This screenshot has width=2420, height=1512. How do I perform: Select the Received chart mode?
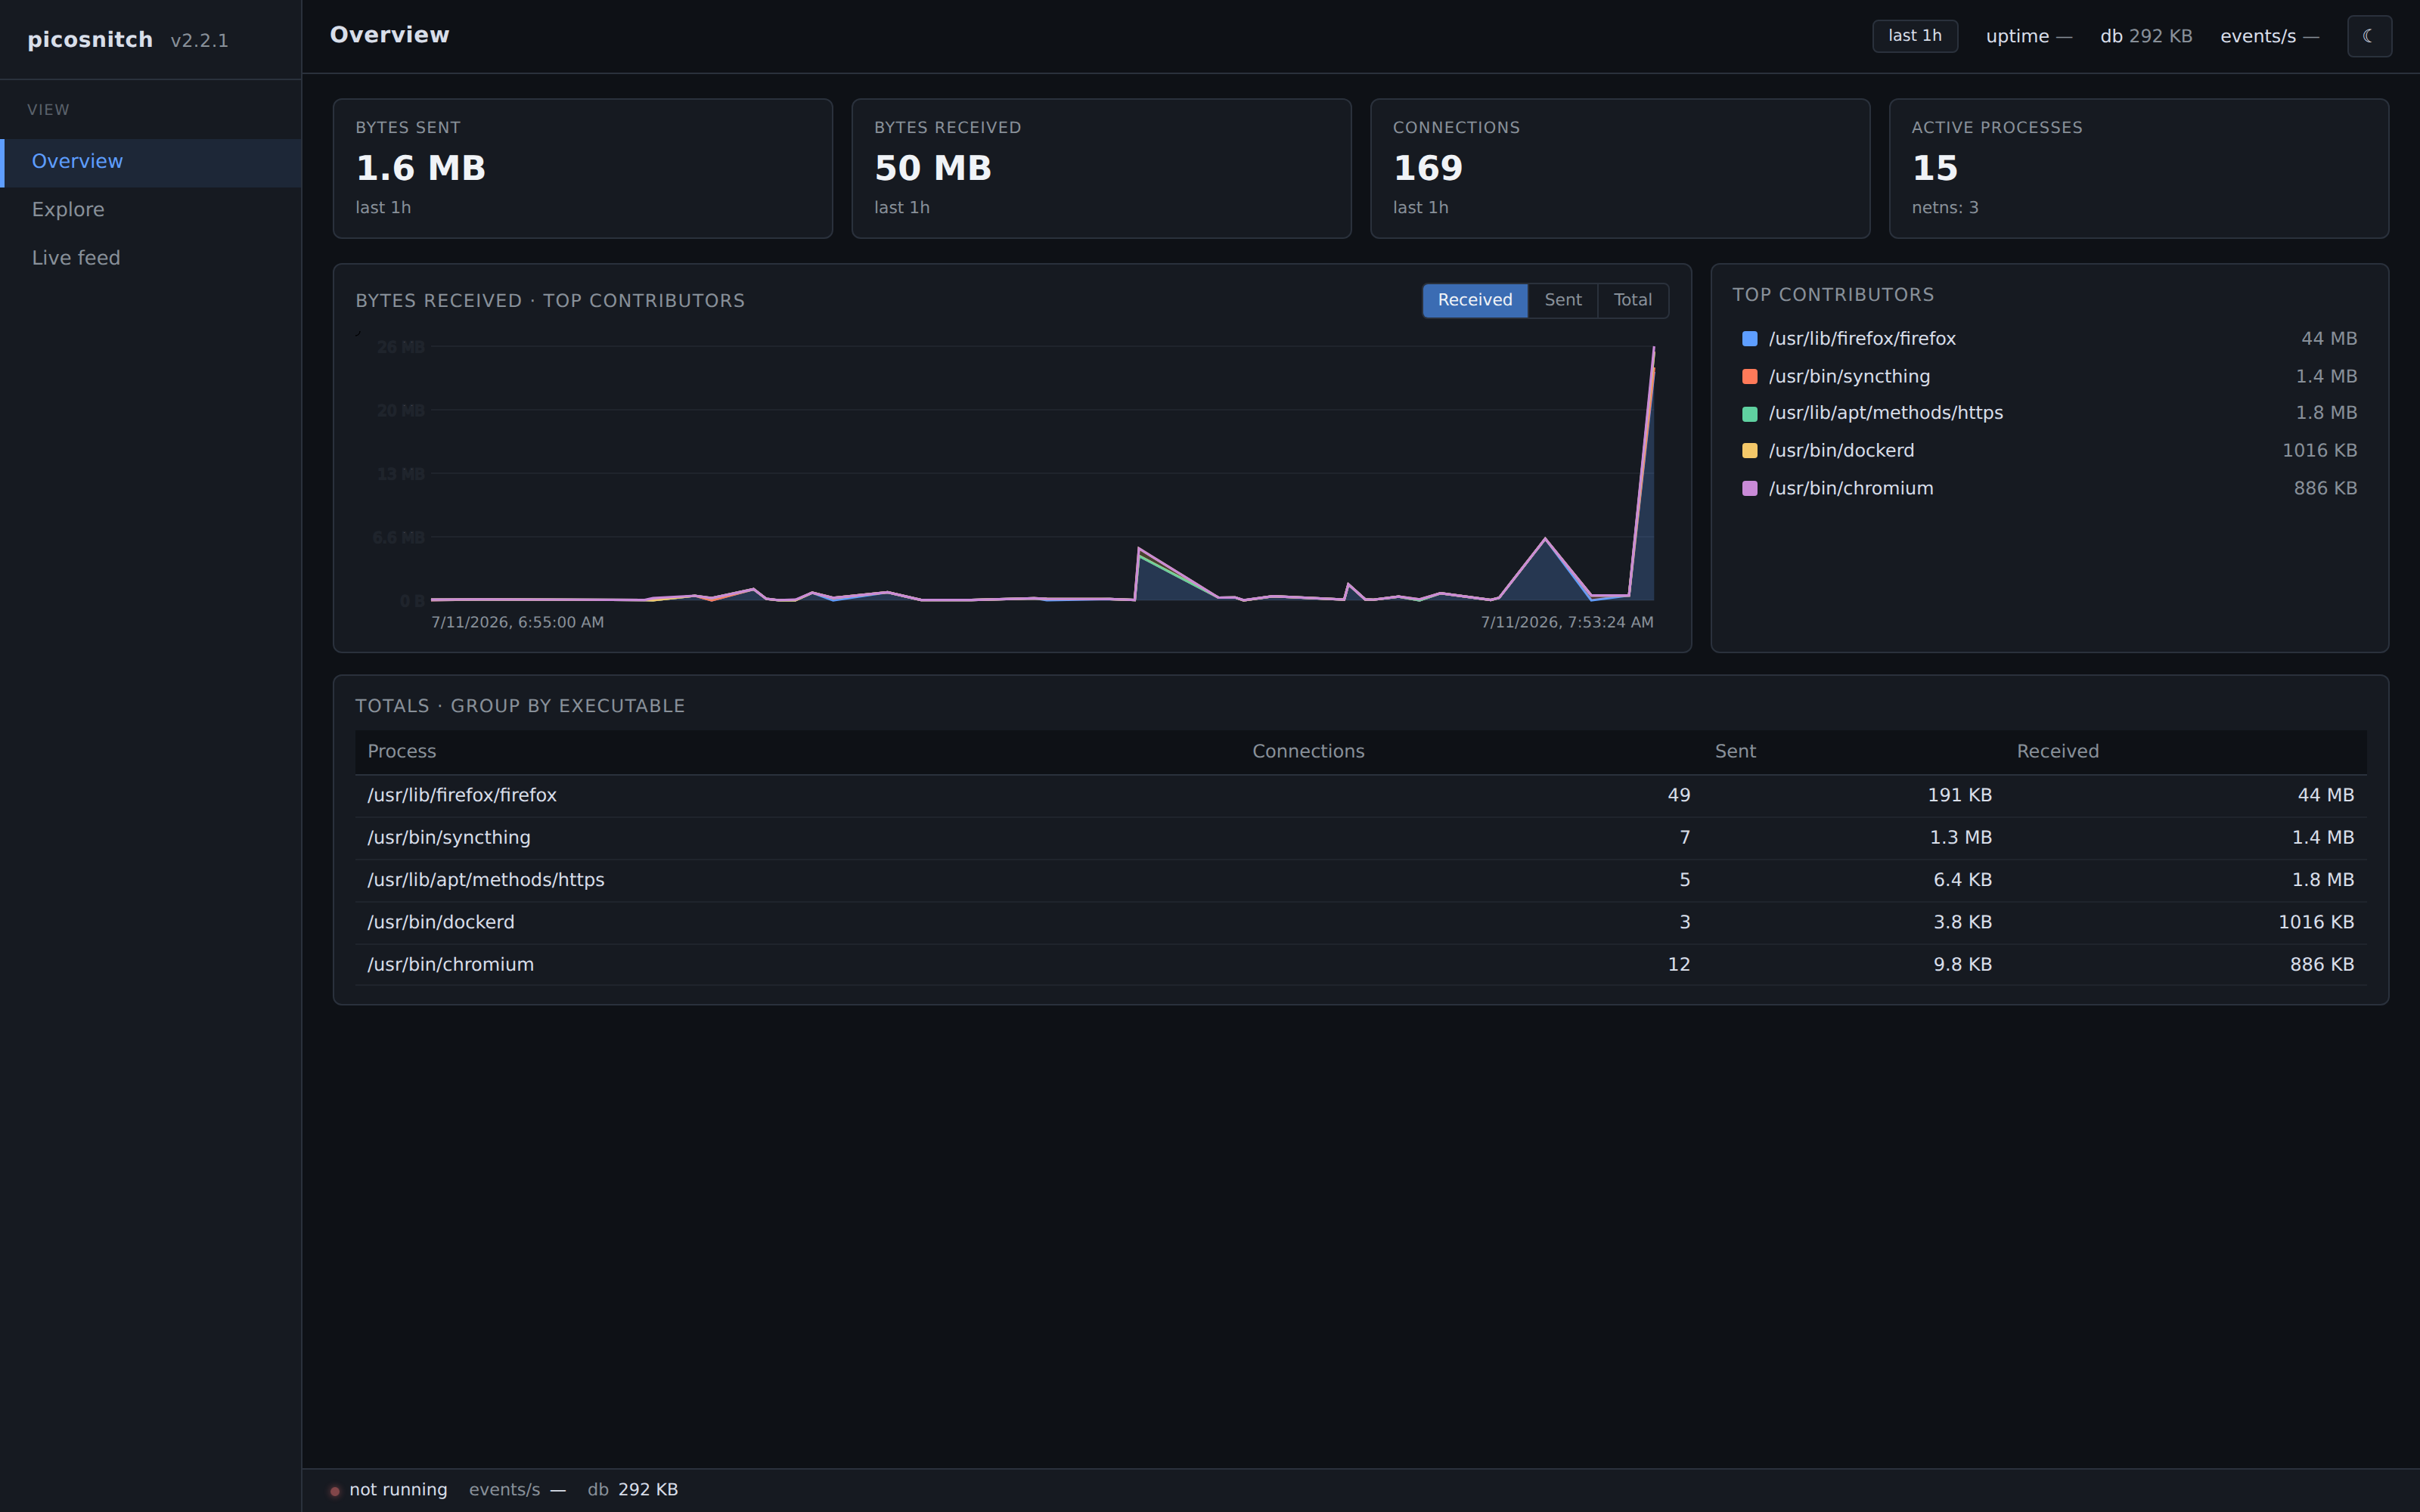(x=1475, y=300)
